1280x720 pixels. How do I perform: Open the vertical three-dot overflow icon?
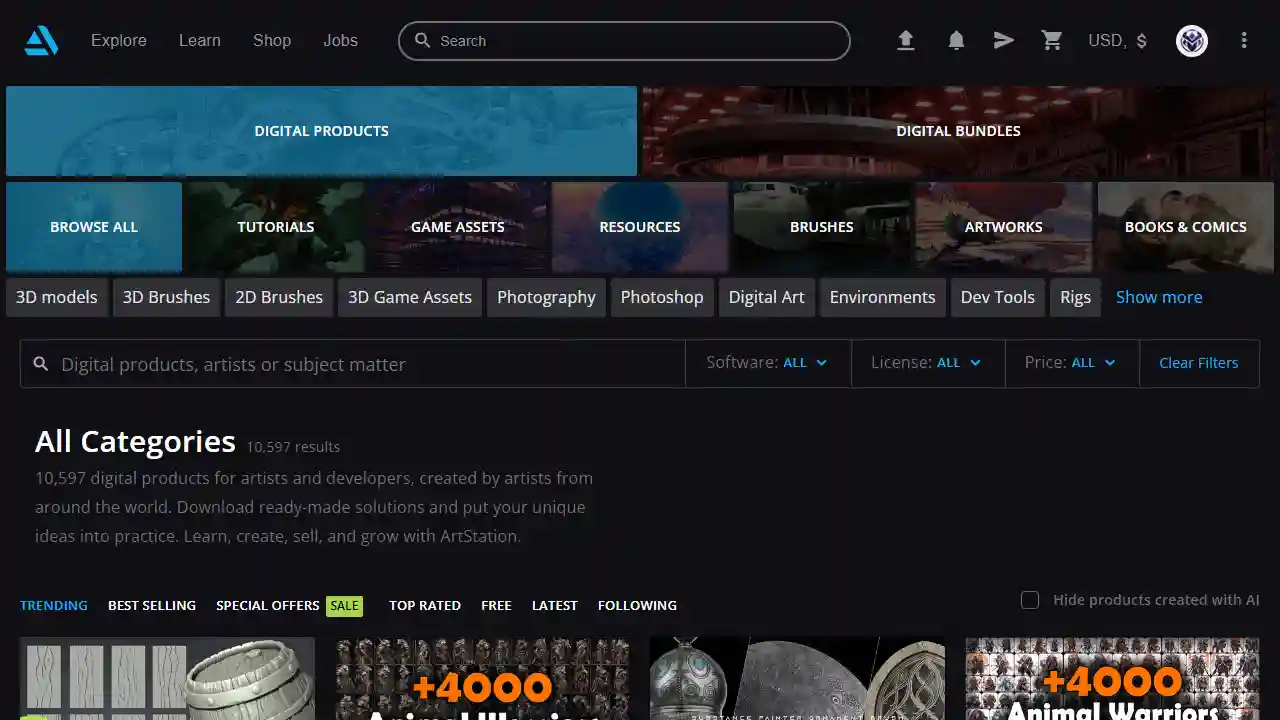coord(1244,40)
